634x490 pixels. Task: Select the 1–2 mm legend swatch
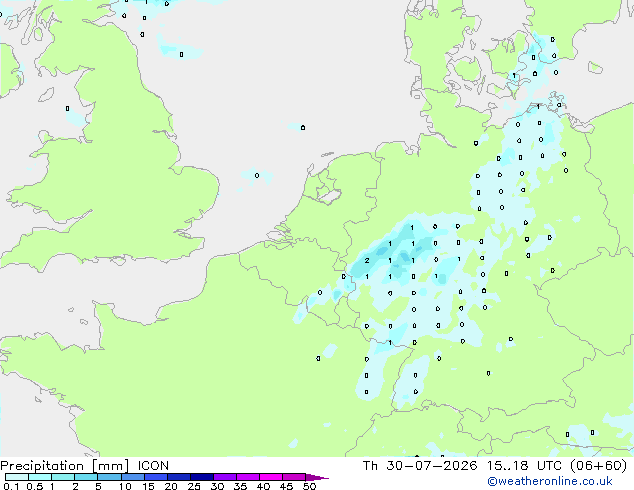(63, 477)
